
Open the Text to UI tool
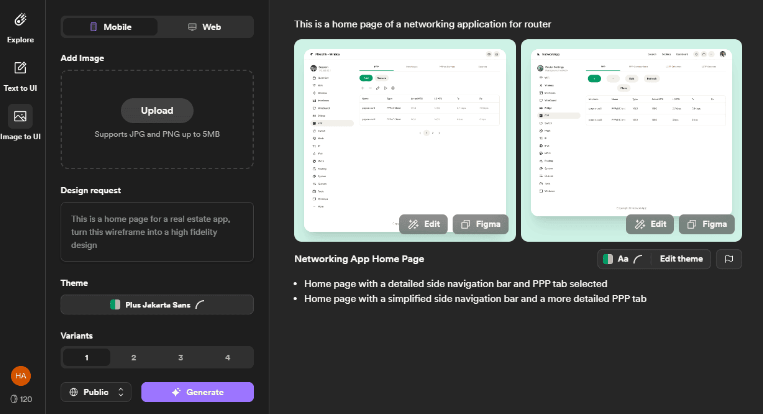[x=20, y=76]
